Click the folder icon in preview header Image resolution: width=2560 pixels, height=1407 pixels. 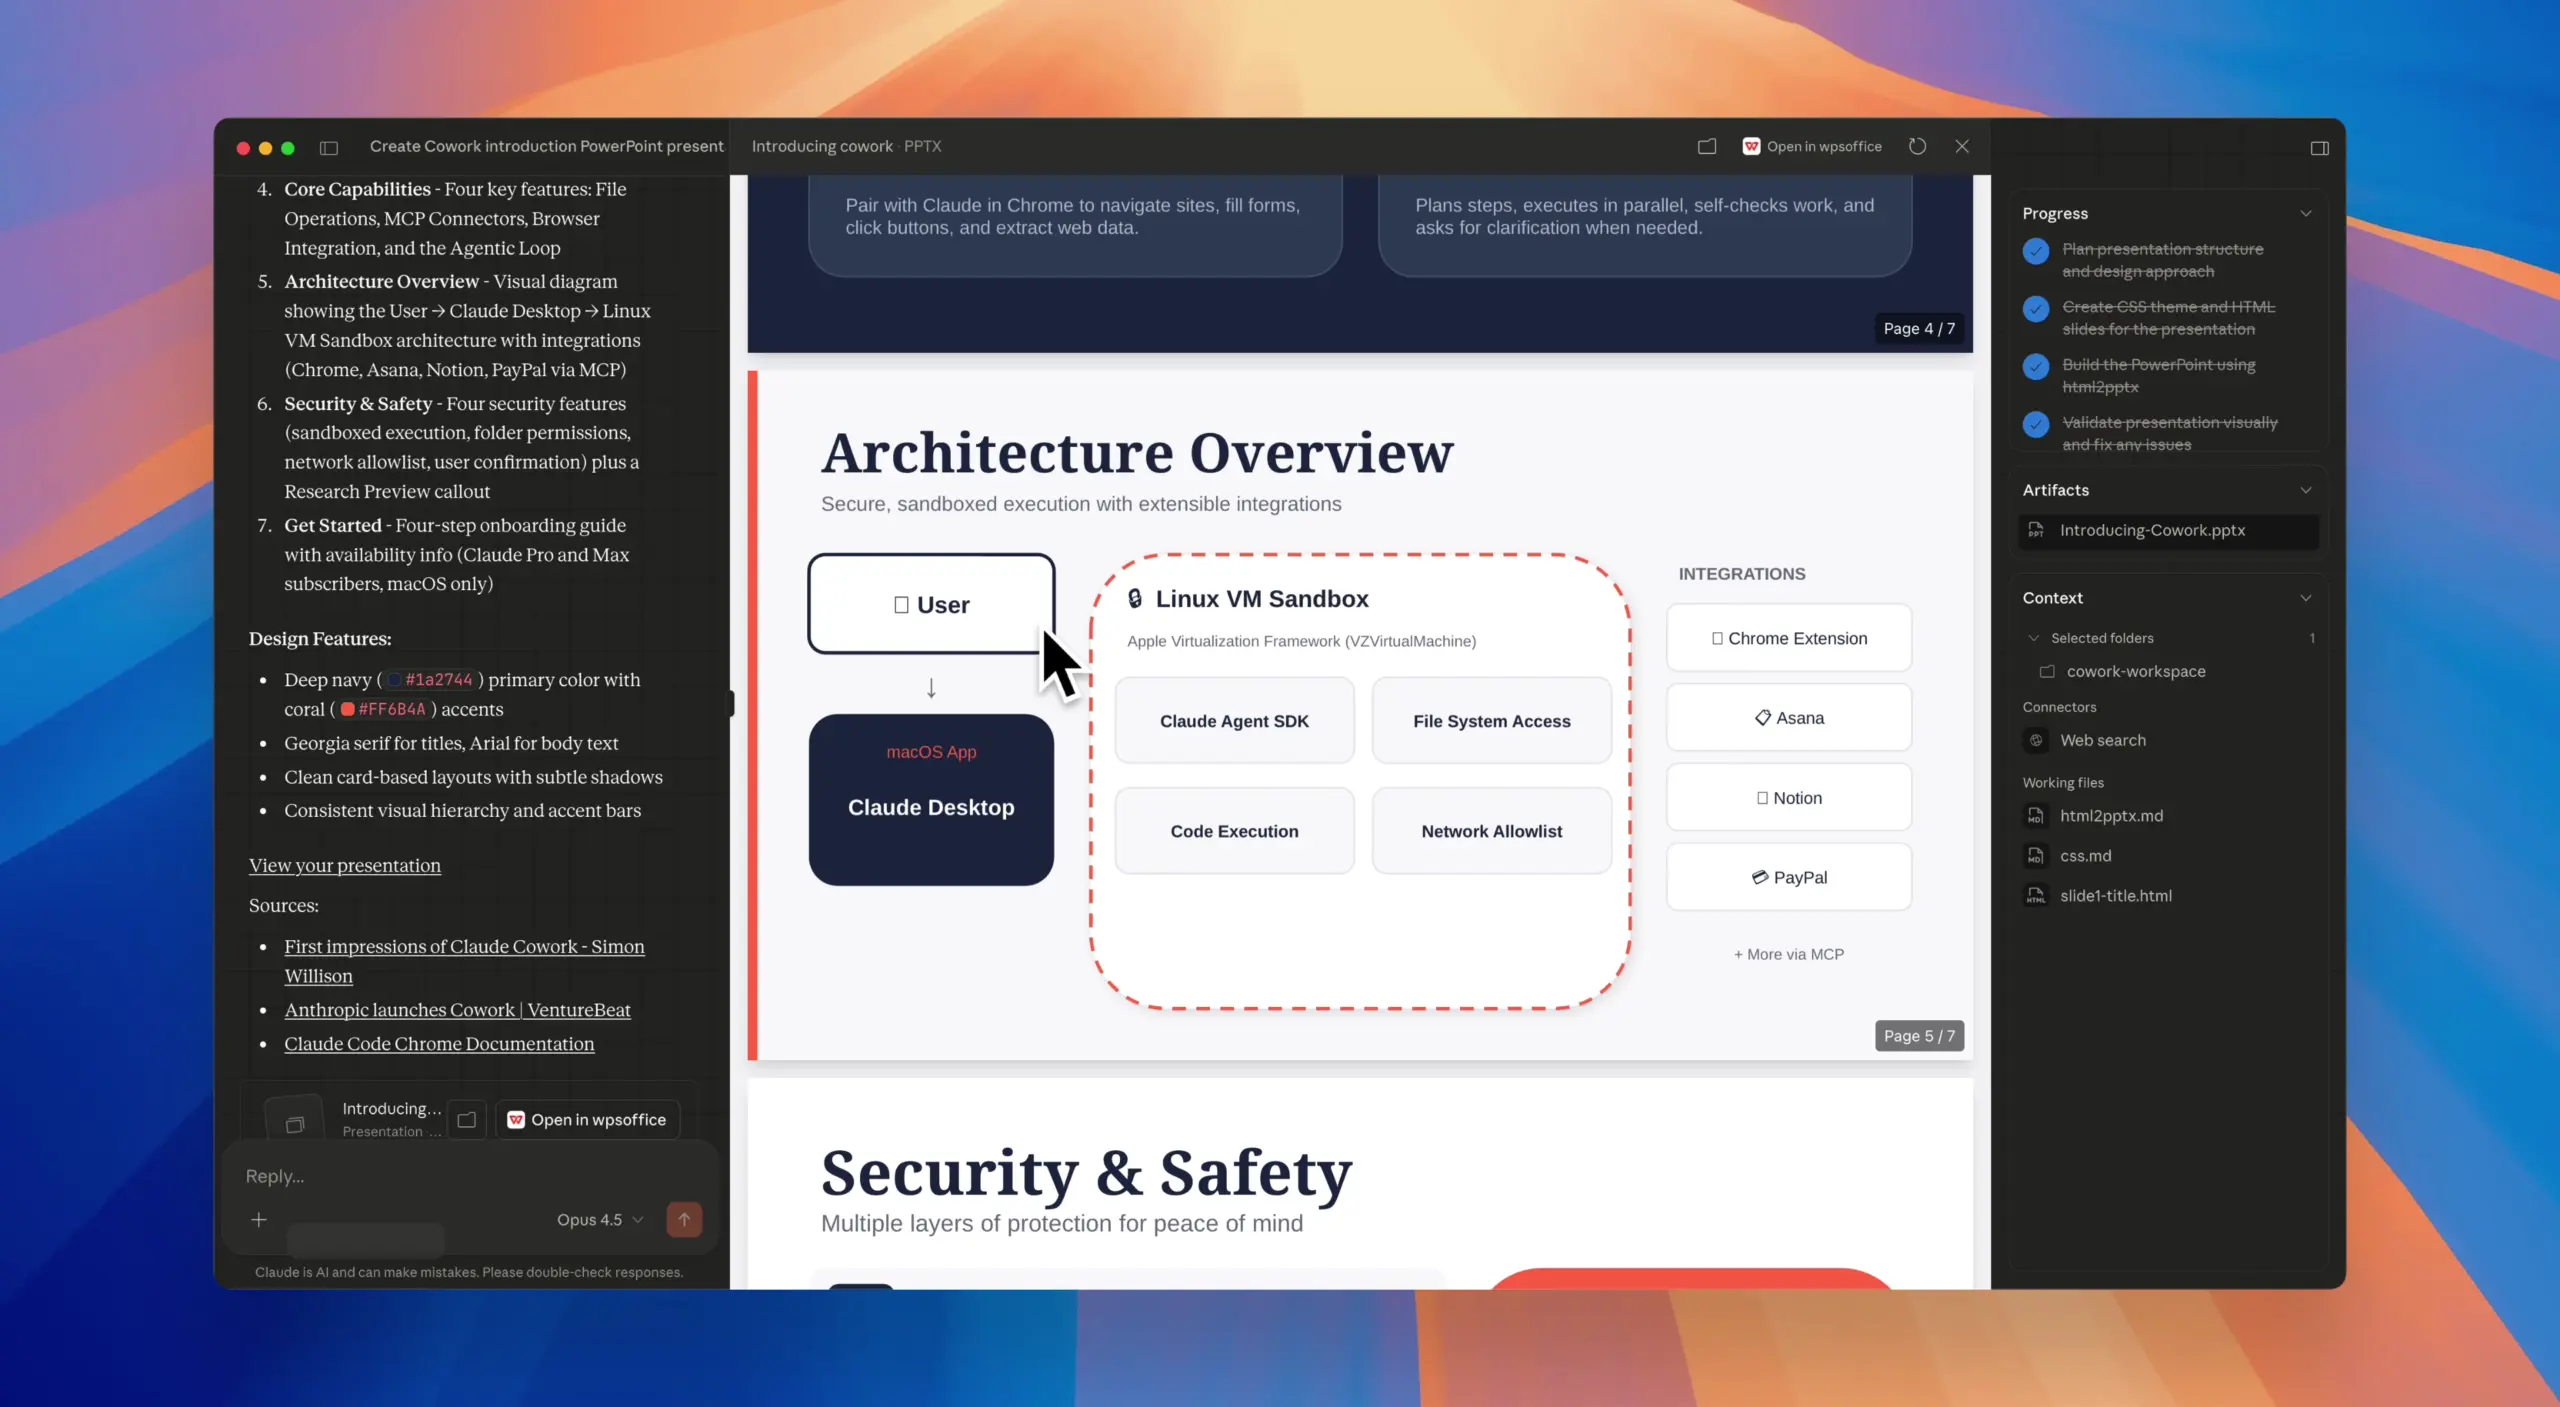pyautogui.click(x=1706, y=146)
